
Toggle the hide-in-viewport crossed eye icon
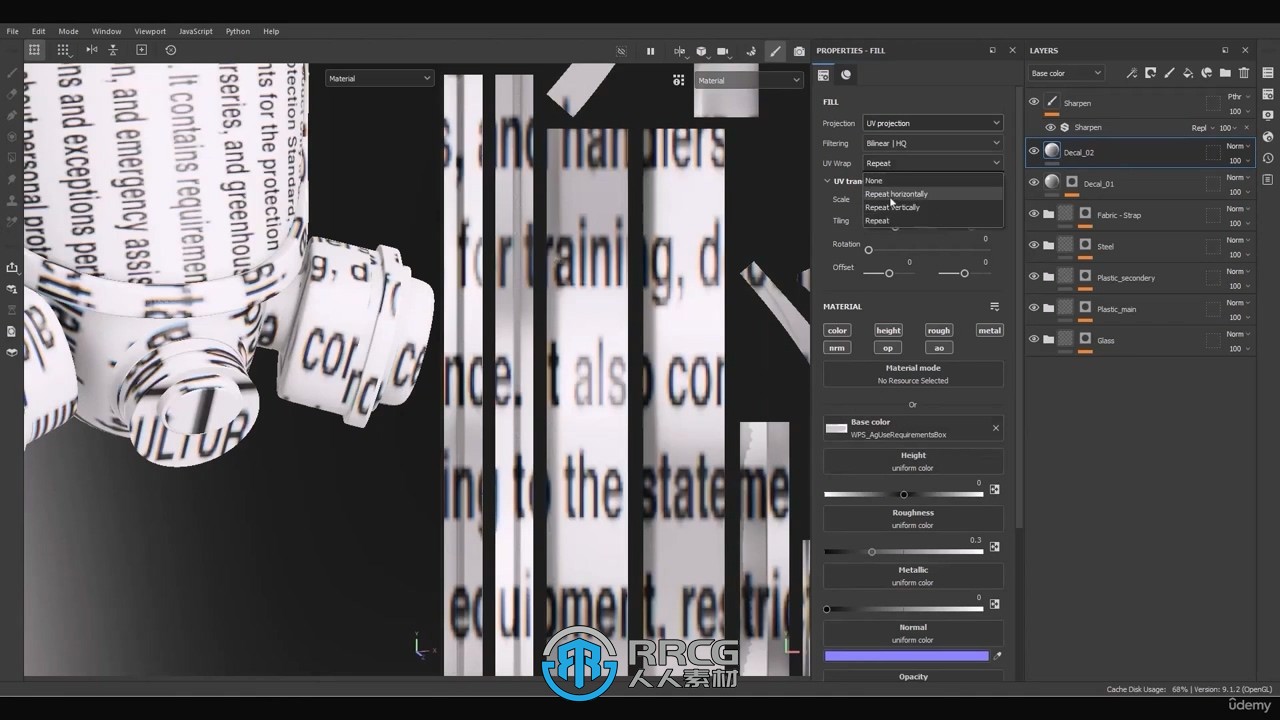(621, 51)
